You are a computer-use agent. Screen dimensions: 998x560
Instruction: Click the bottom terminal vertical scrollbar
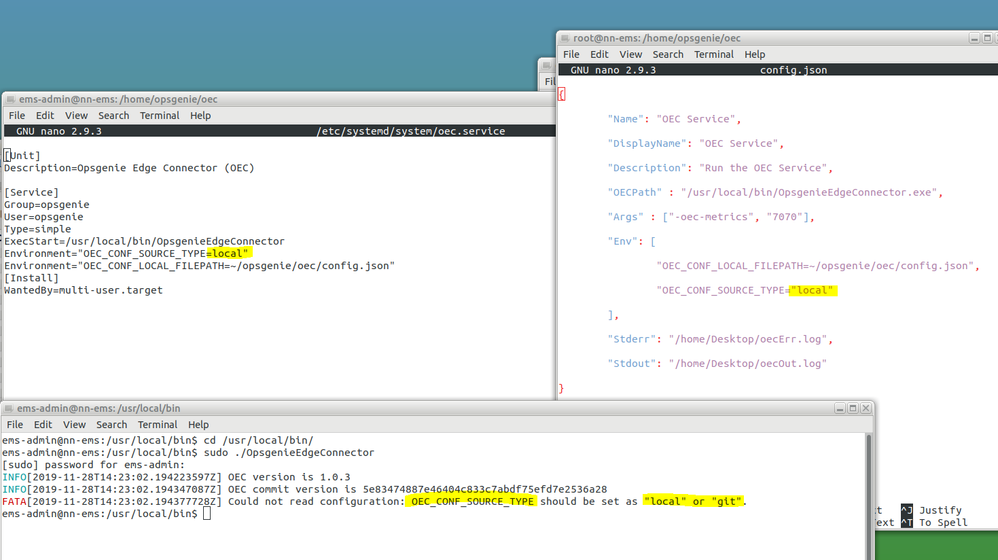(869, 496)
